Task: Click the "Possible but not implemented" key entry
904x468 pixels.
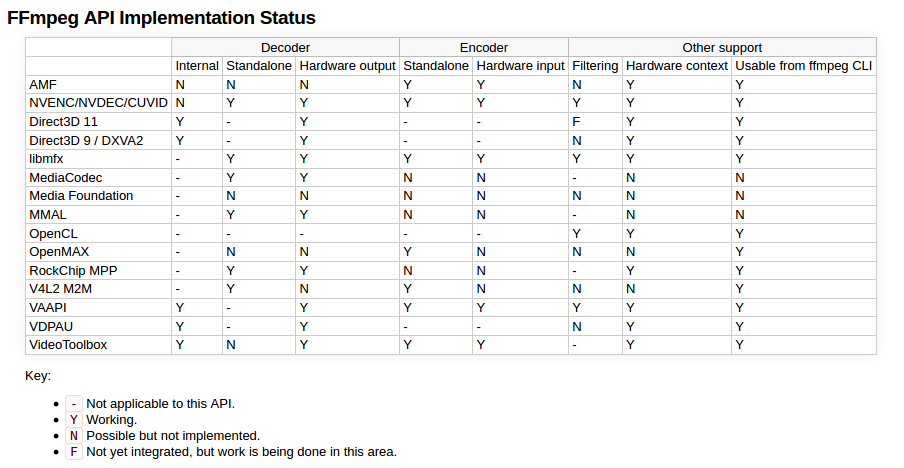Action: (x=173, y=436)
